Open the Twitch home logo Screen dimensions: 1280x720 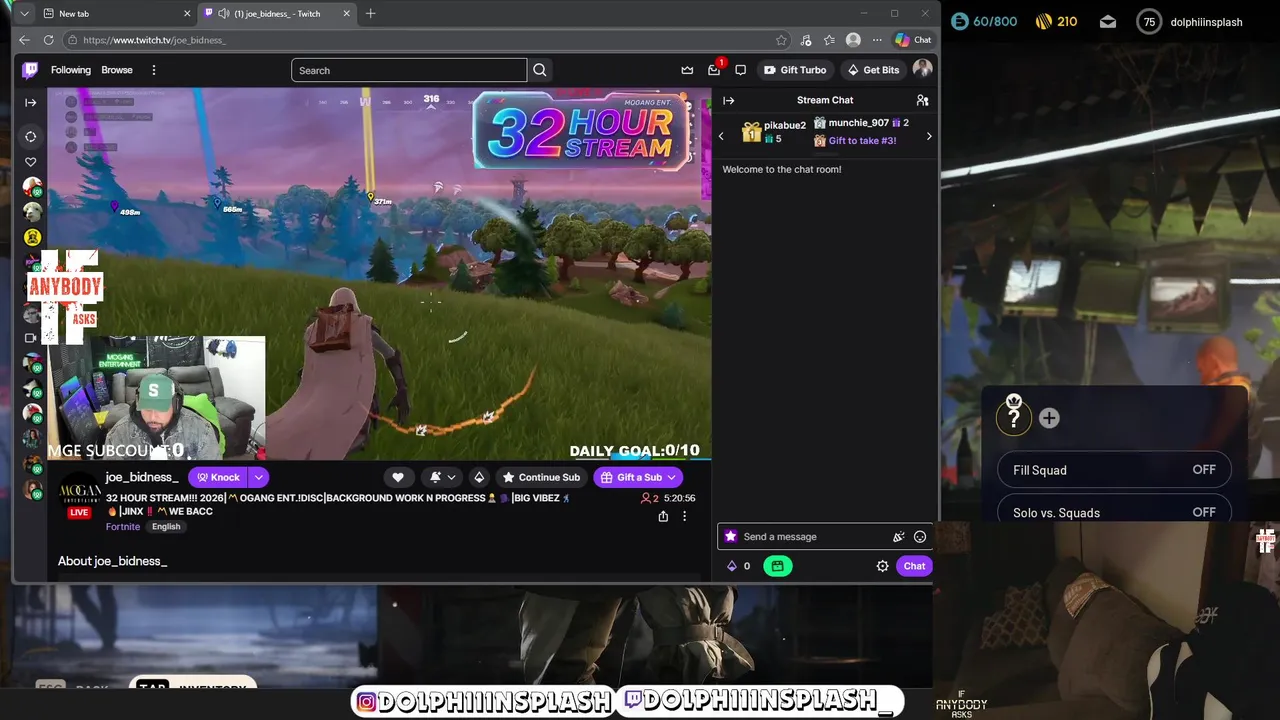31,70
